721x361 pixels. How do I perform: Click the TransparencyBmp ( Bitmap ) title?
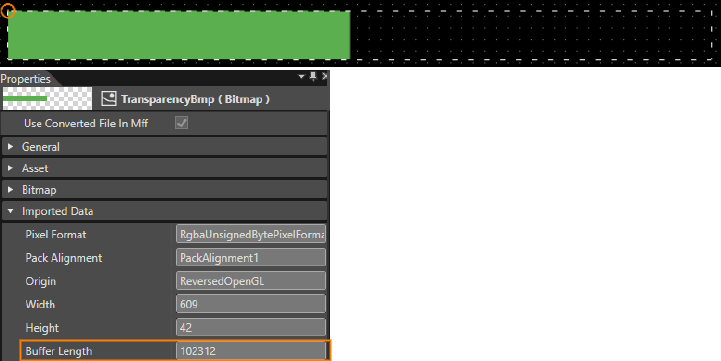[195, 99]
